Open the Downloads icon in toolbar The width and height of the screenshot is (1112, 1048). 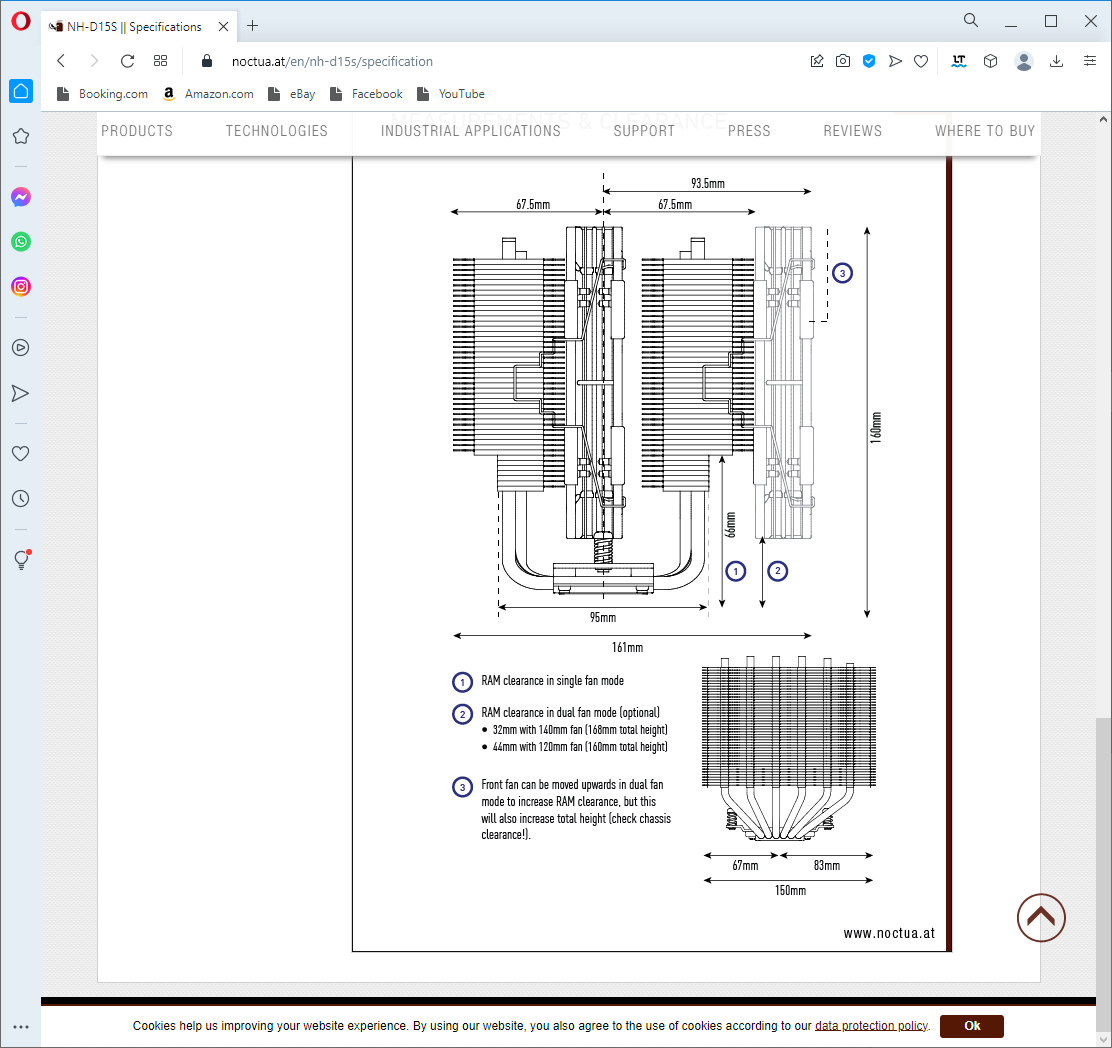[1056, 61]
